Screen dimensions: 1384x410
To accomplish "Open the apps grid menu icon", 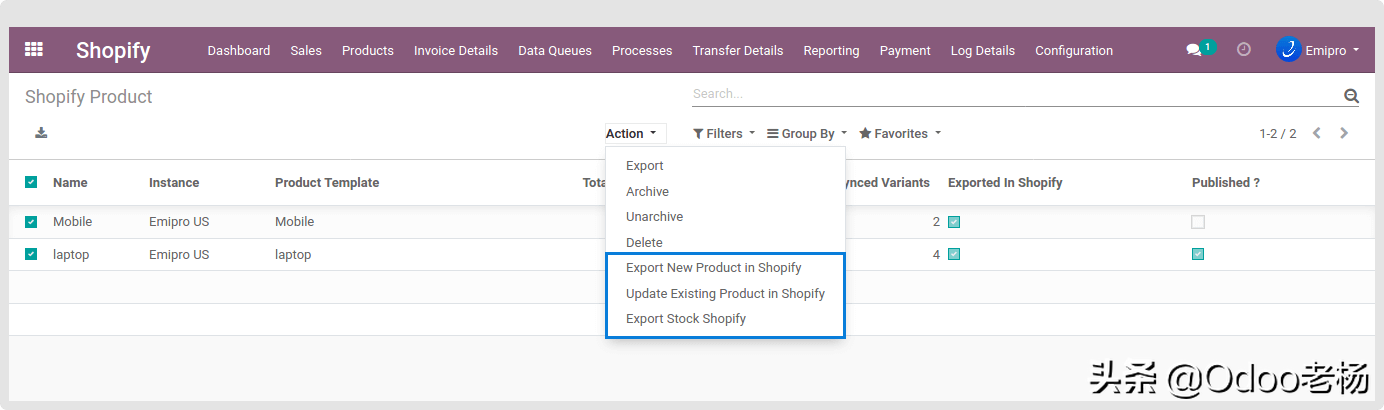I will (x=34, y=49).
